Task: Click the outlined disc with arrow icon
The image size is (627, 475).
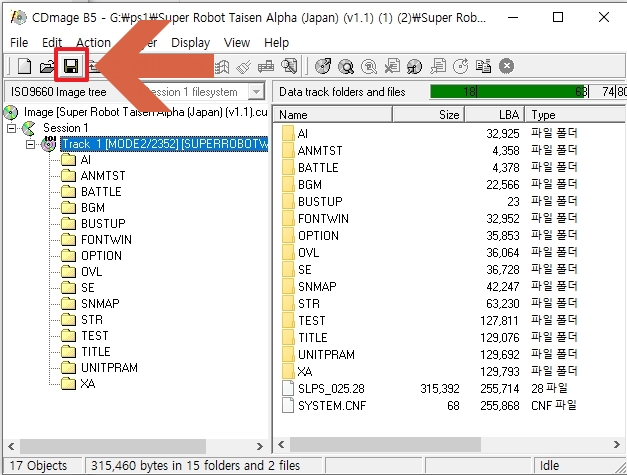Action: pyautogui.click(x=461, y=66)
